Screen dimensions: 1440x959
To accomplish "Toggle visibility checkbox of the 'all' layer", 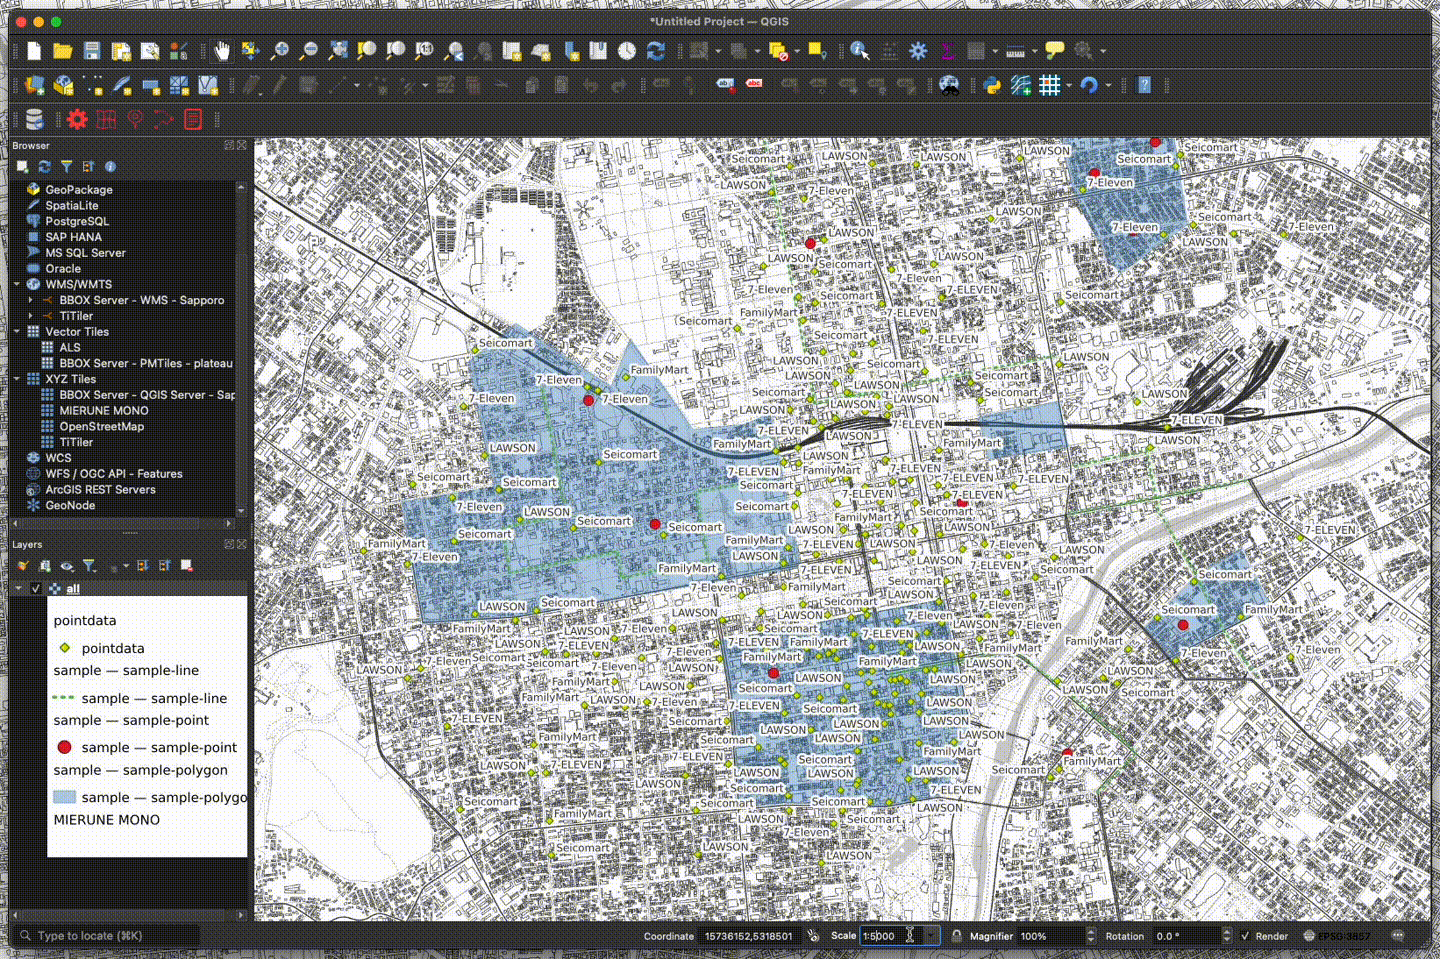I will click(36, 589).
